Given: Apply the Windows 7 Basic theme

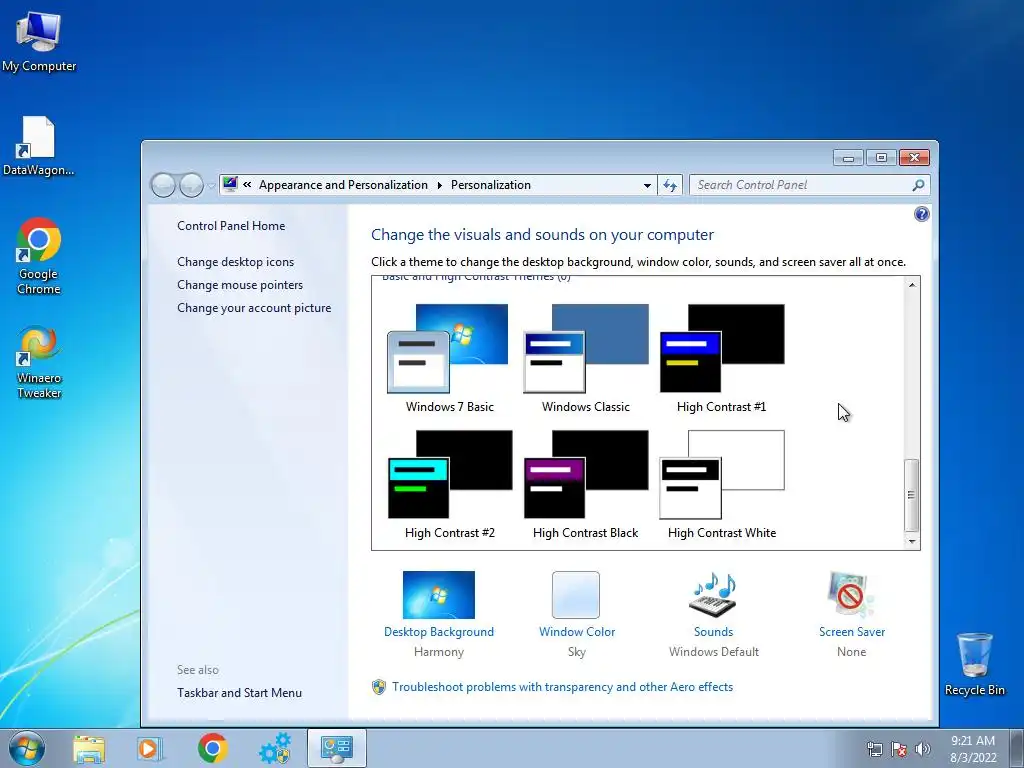Looking at the screenshot, I should [x=449, y=359].
